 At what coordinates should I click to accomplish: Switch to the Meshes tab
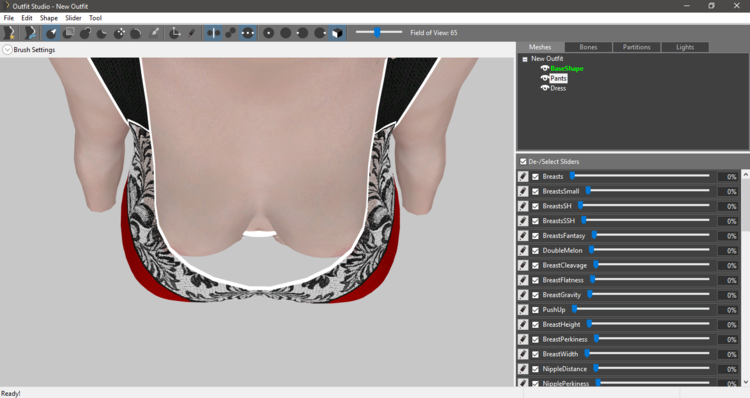(540, 47)
